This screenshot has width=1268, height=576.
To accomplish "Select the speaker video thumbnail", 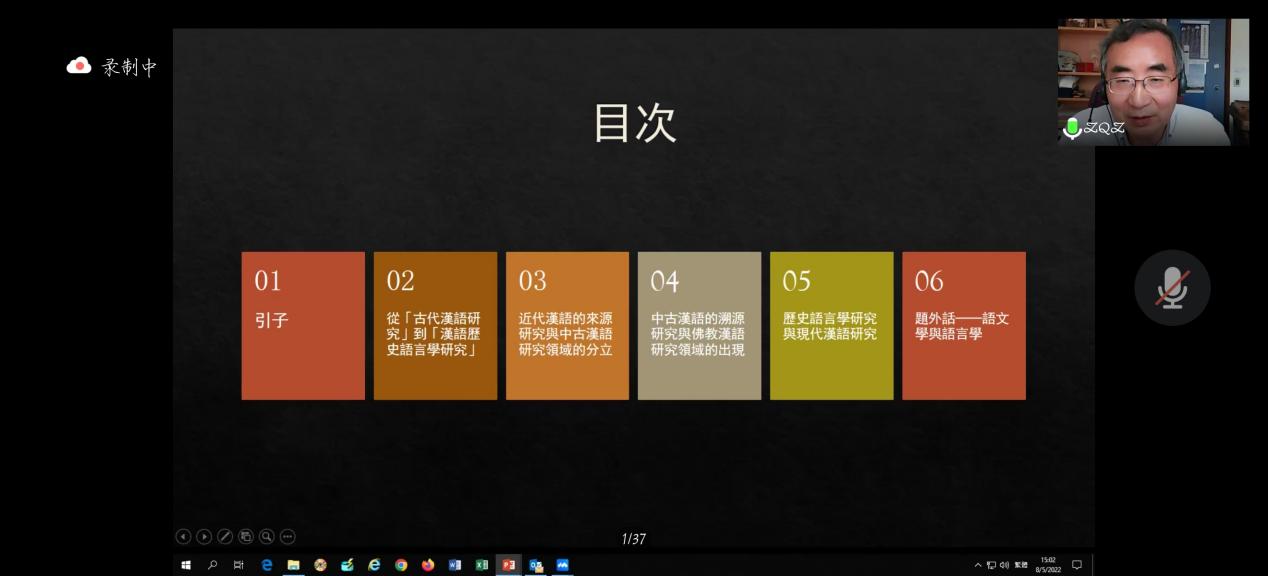I will 1152,82.
